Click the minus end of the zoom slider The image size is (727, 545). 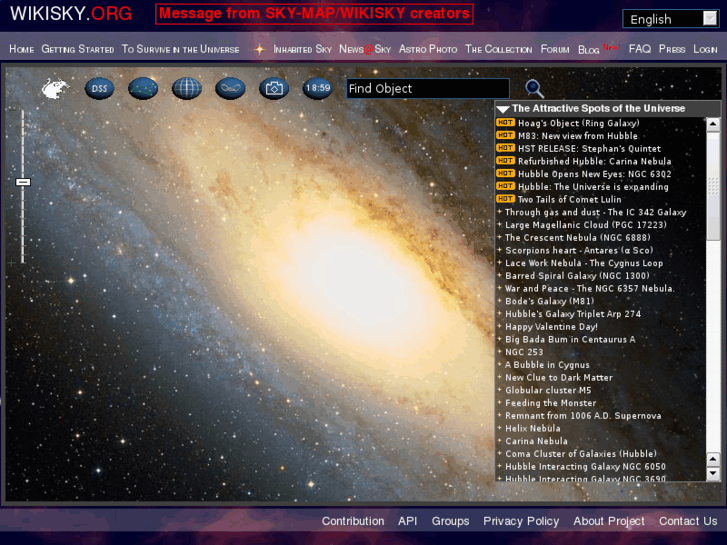point(12,110)
